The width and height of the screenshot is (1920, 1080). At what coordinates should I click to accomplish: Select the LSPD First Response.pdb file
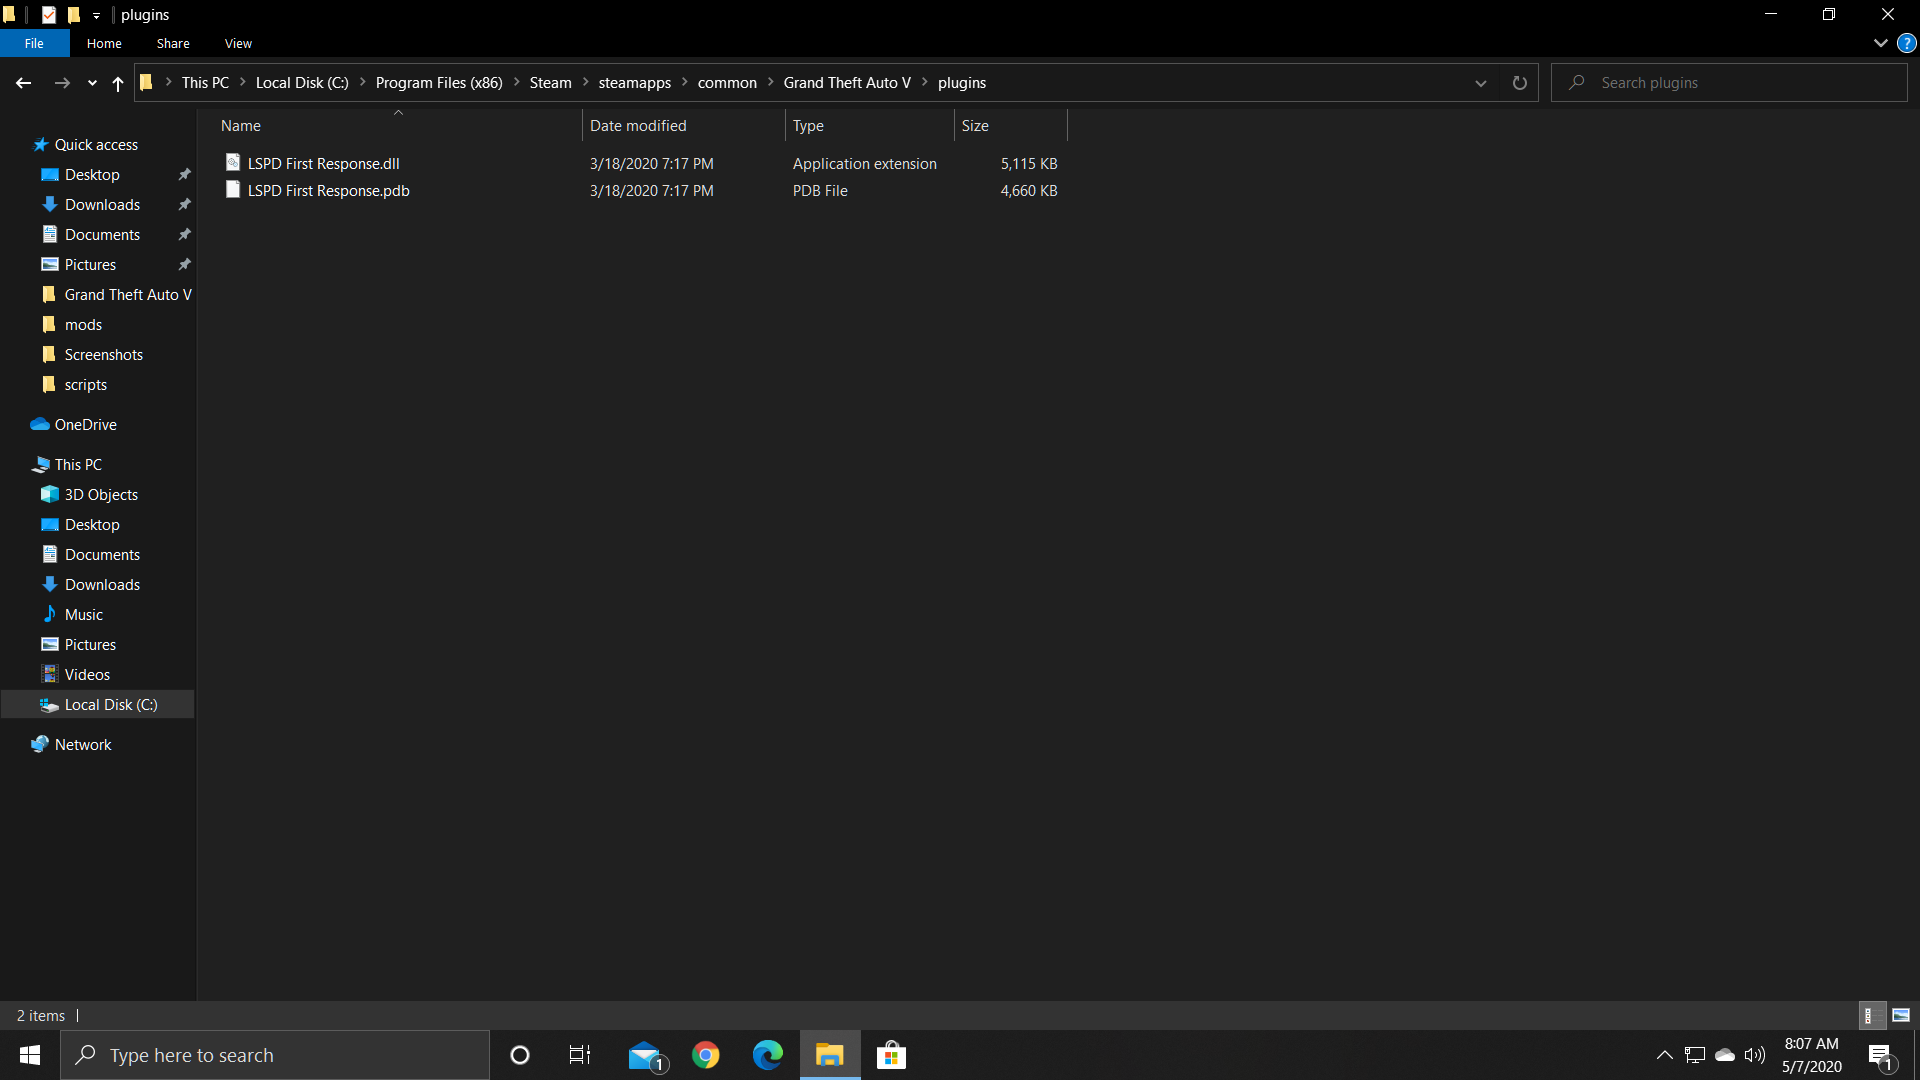tap(328, 190)
